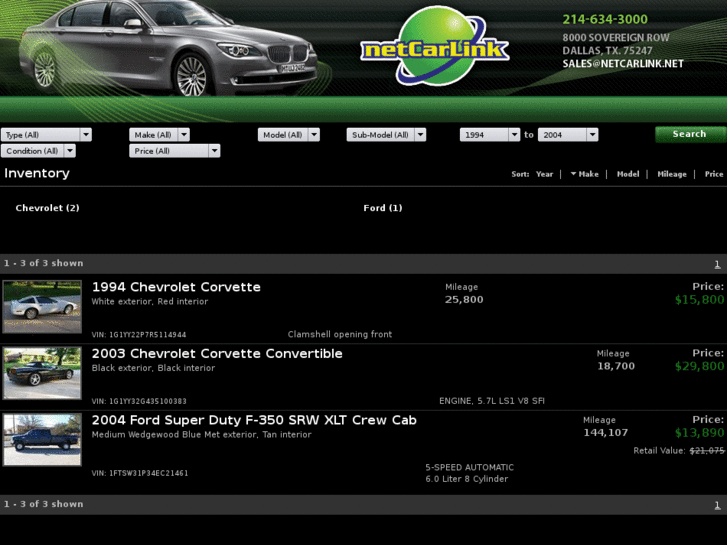Sort inventory by Mileage
Screen dimensions: 727x545
click(672, 174)
